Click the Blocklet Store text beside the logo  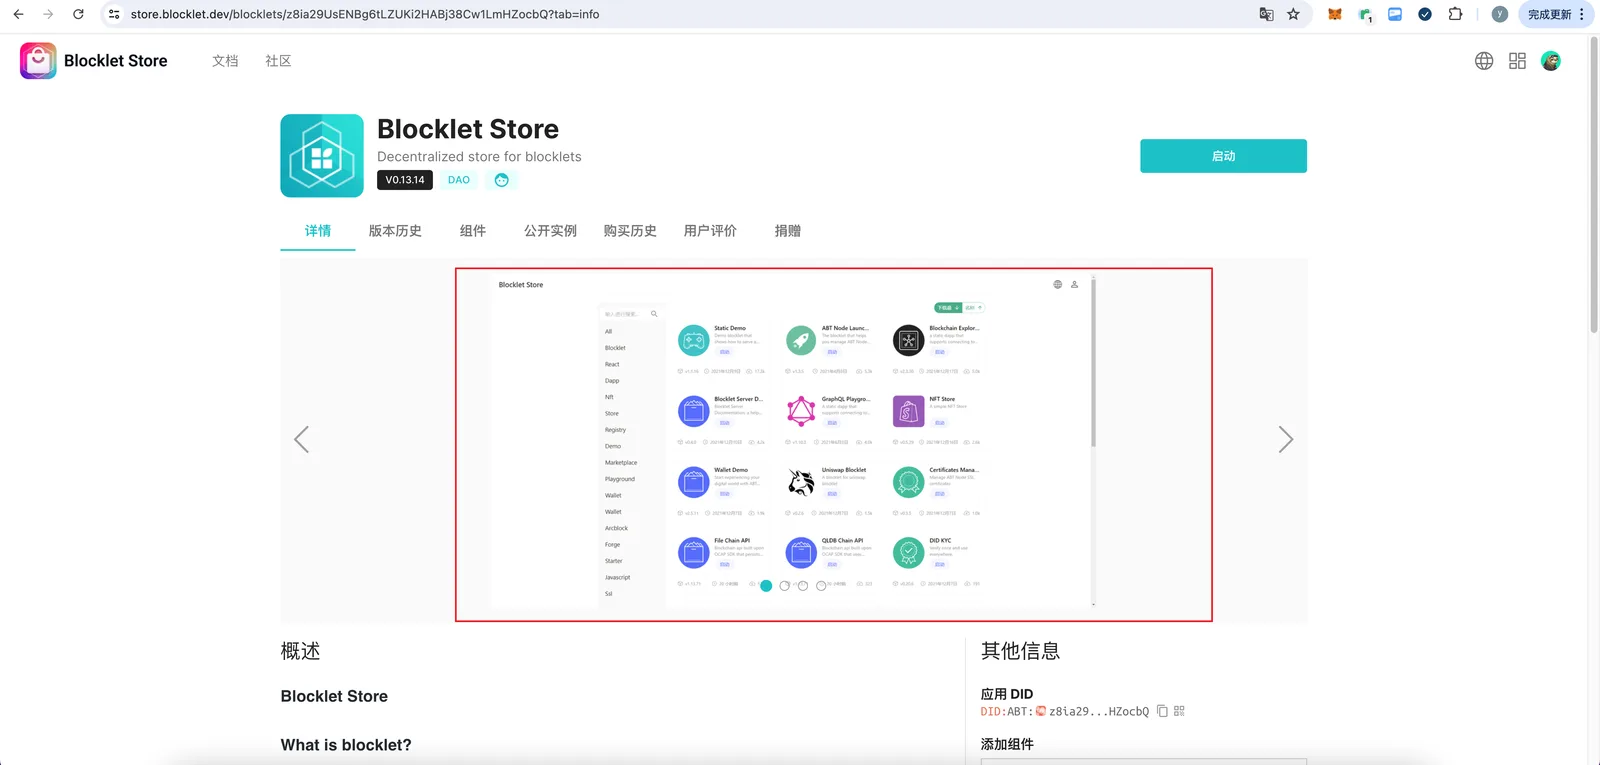point(116,61)
